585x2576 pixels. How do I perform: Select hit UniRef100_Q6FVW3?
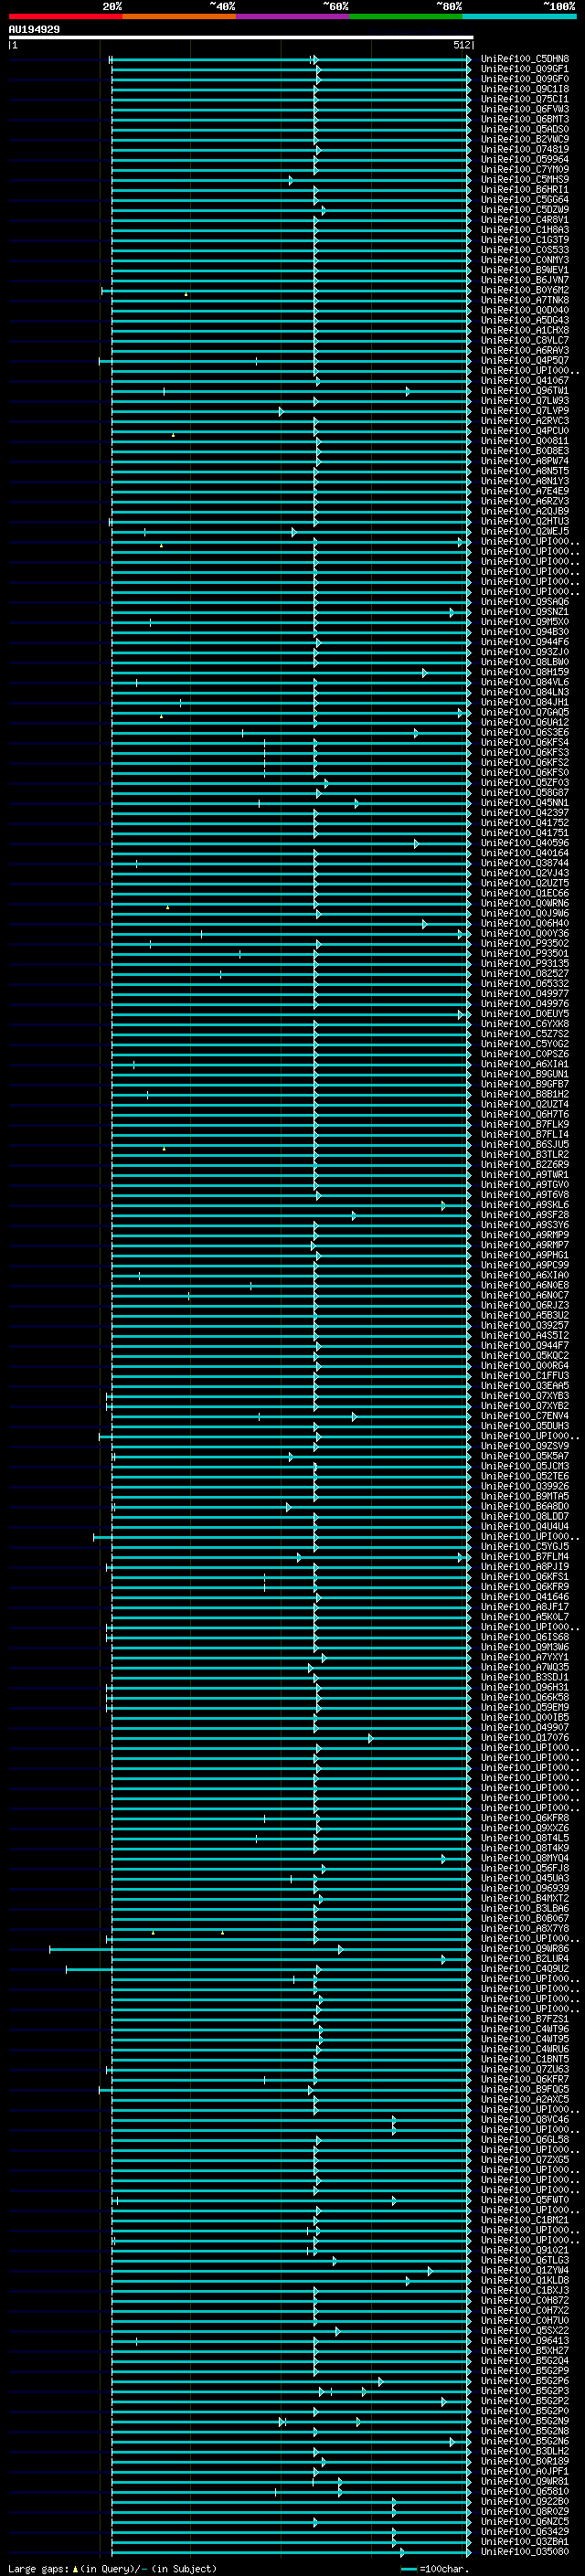[525, 109]
